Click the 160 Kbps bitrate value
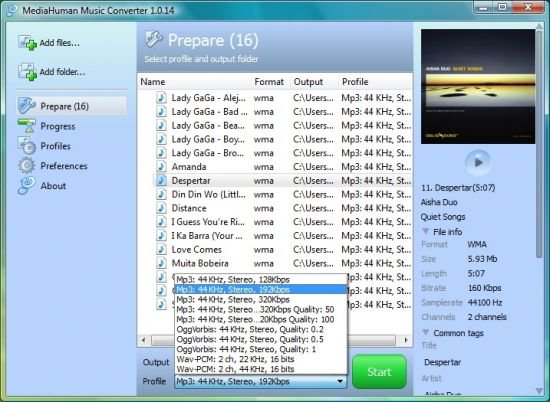The image size is (550, 402). (x=484, y=288)
